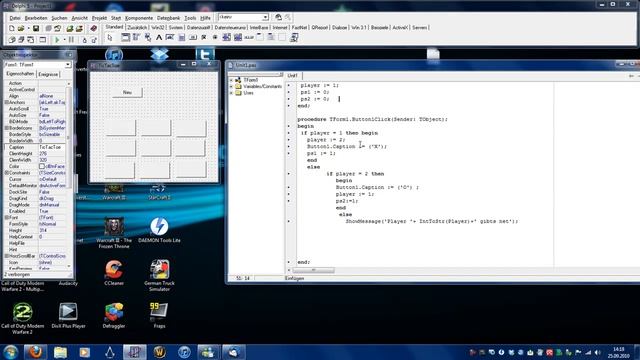Switch to the System palette tab
Image resolution: width=640 pixels, height=360 pixels.
(x=176, y=28)
